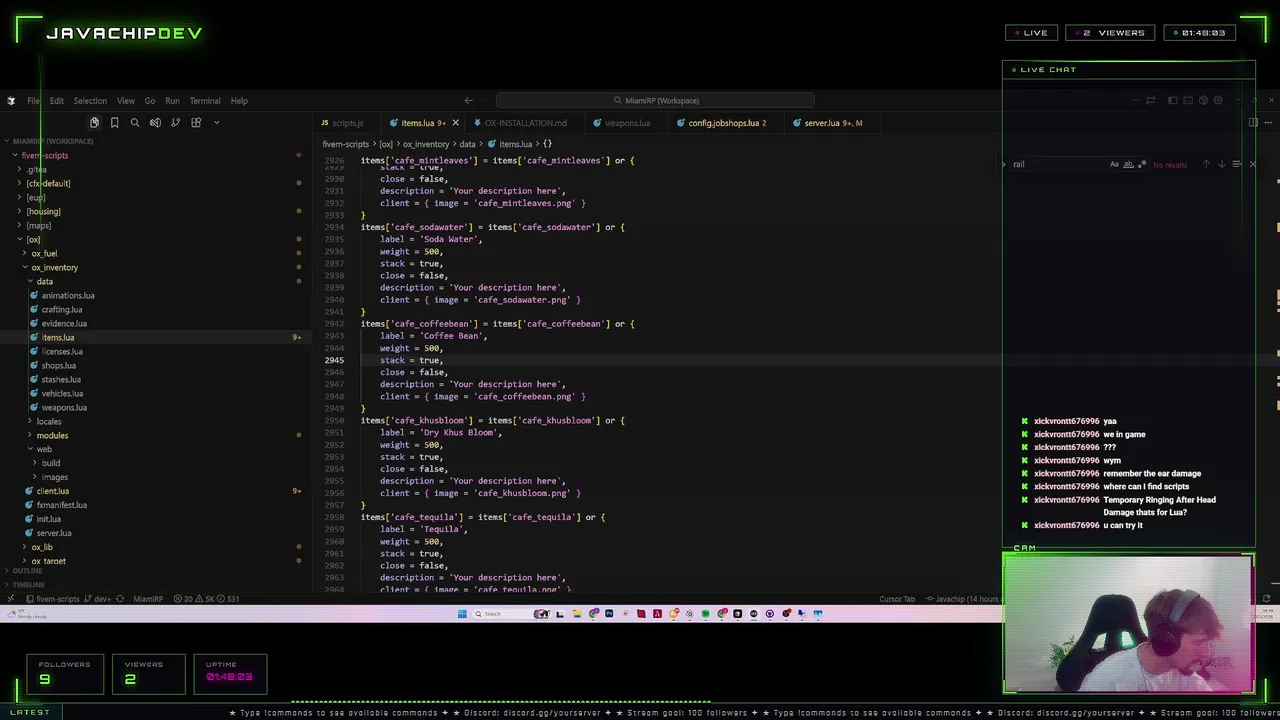Open the Help menu
1280x720 pixels.
coord(239,101)
